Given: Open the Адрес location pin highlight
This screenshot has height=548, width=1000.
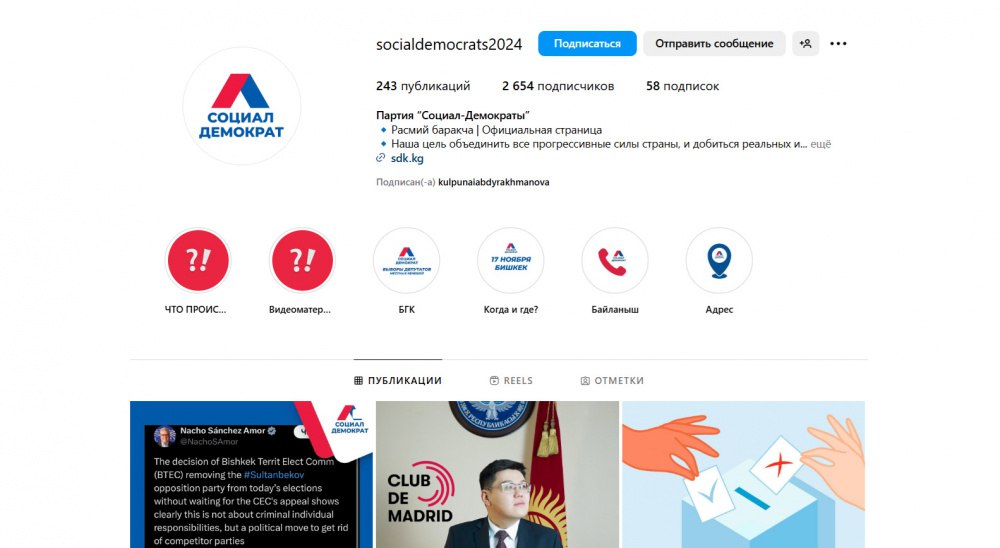Looking at the screenshot, I should point(719,260).
